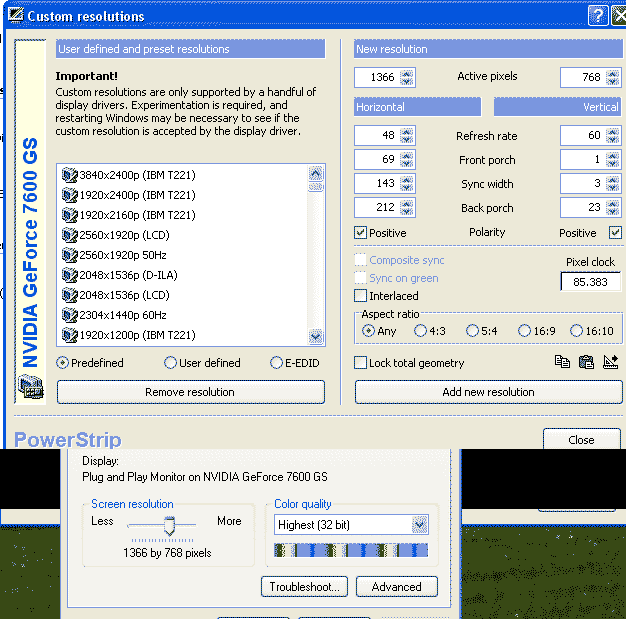Click the vertical back porch 23 spinner
Image resolution: width=626 pixels, height=619 pixels.
click(613, 207)
